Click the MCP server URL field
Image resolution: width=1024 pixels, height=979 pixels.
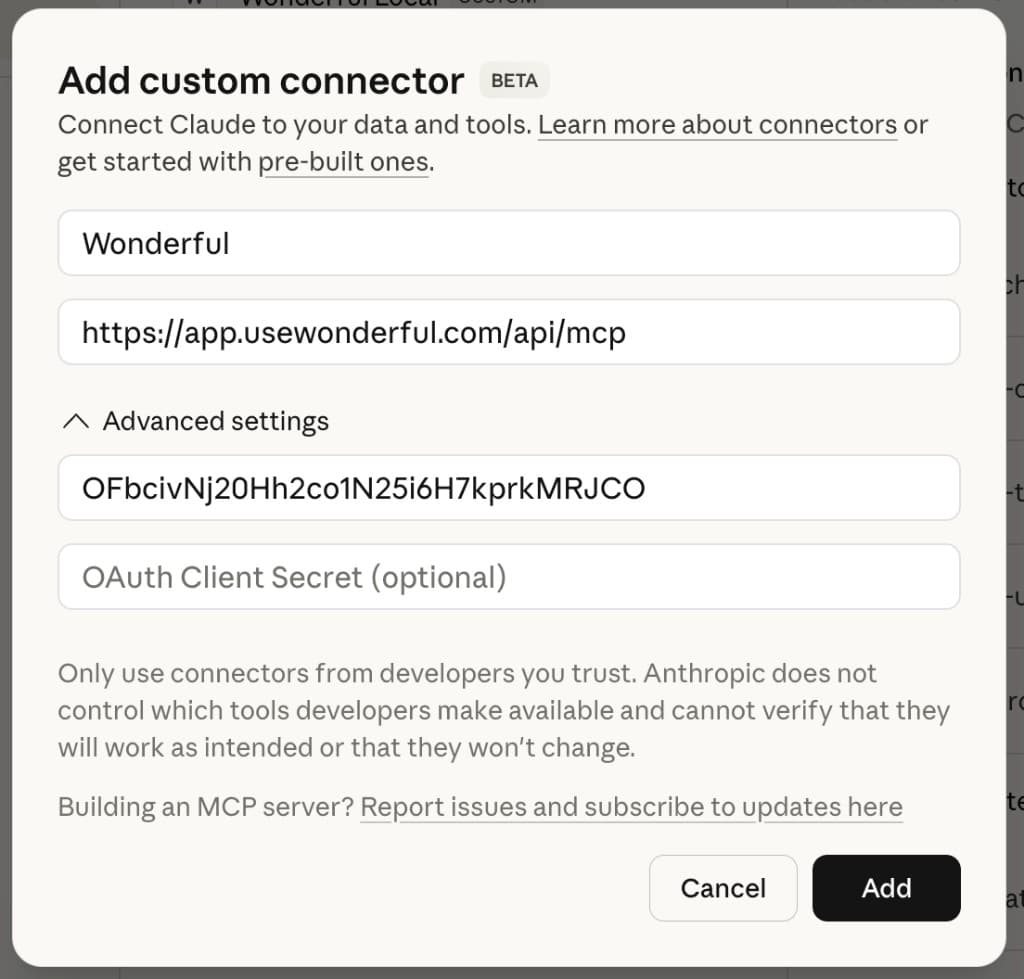(510, 332)
